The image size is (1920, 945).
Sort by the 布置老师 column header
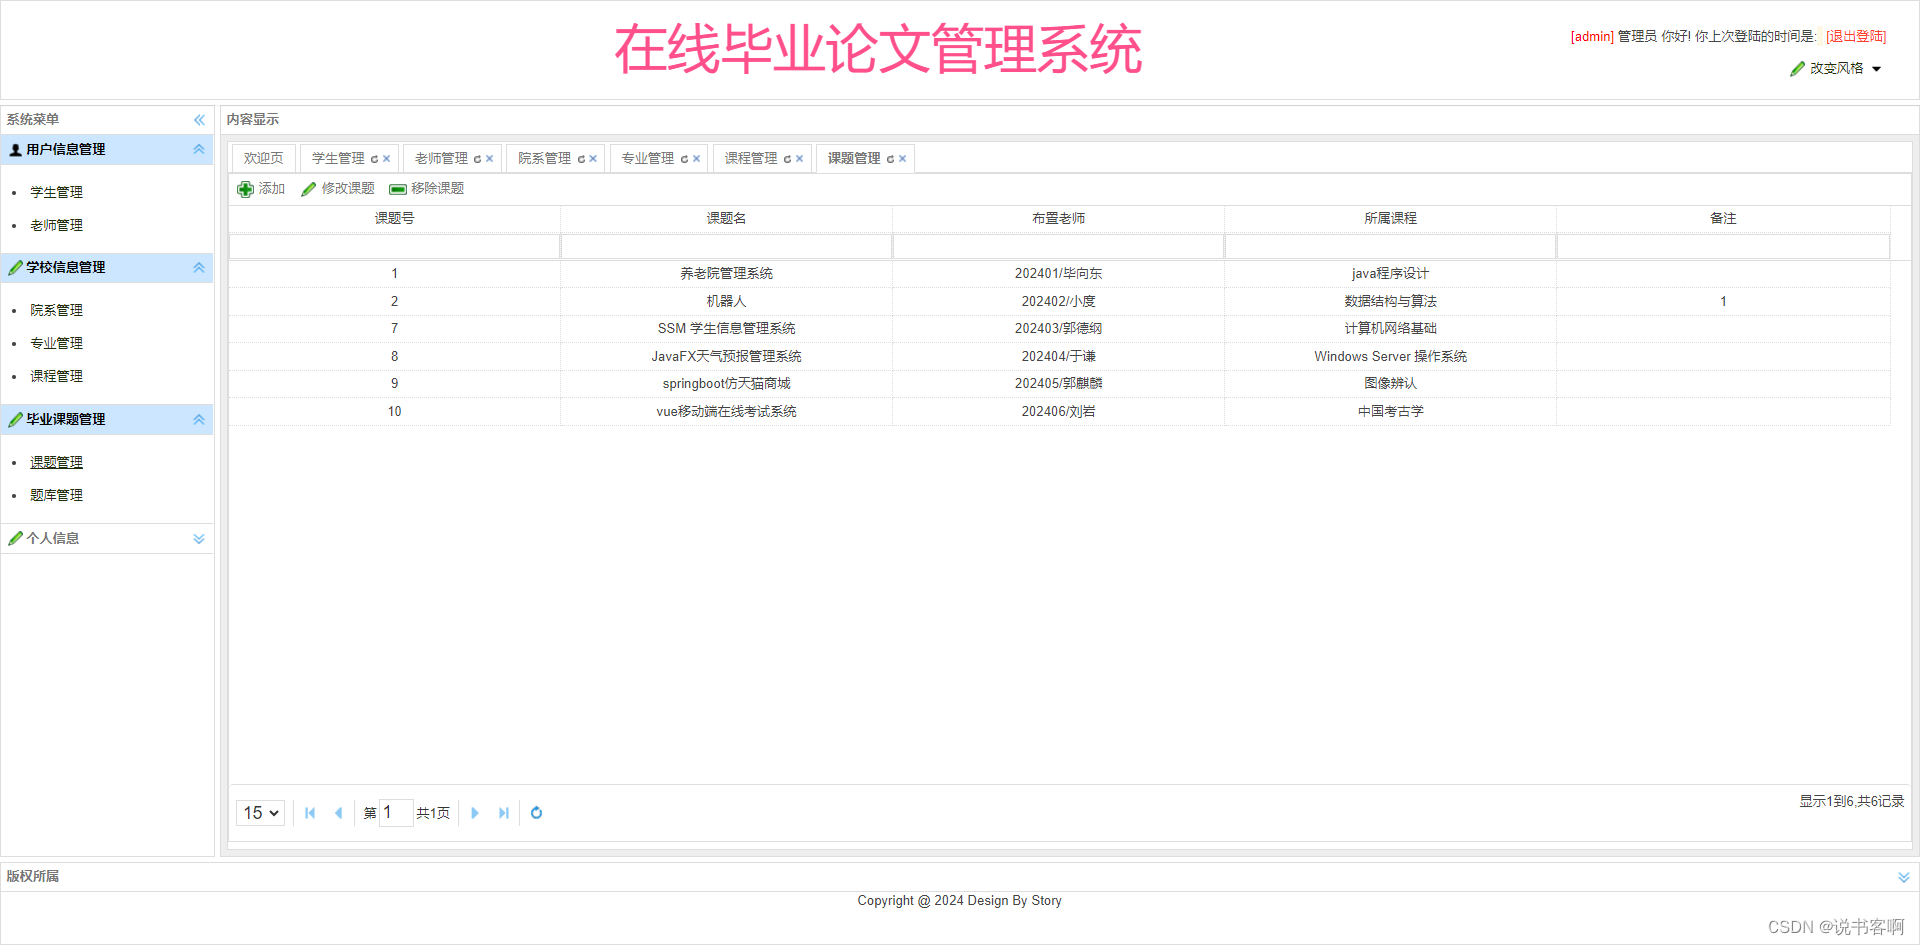pyautogui.click(x=1059, y=219)
